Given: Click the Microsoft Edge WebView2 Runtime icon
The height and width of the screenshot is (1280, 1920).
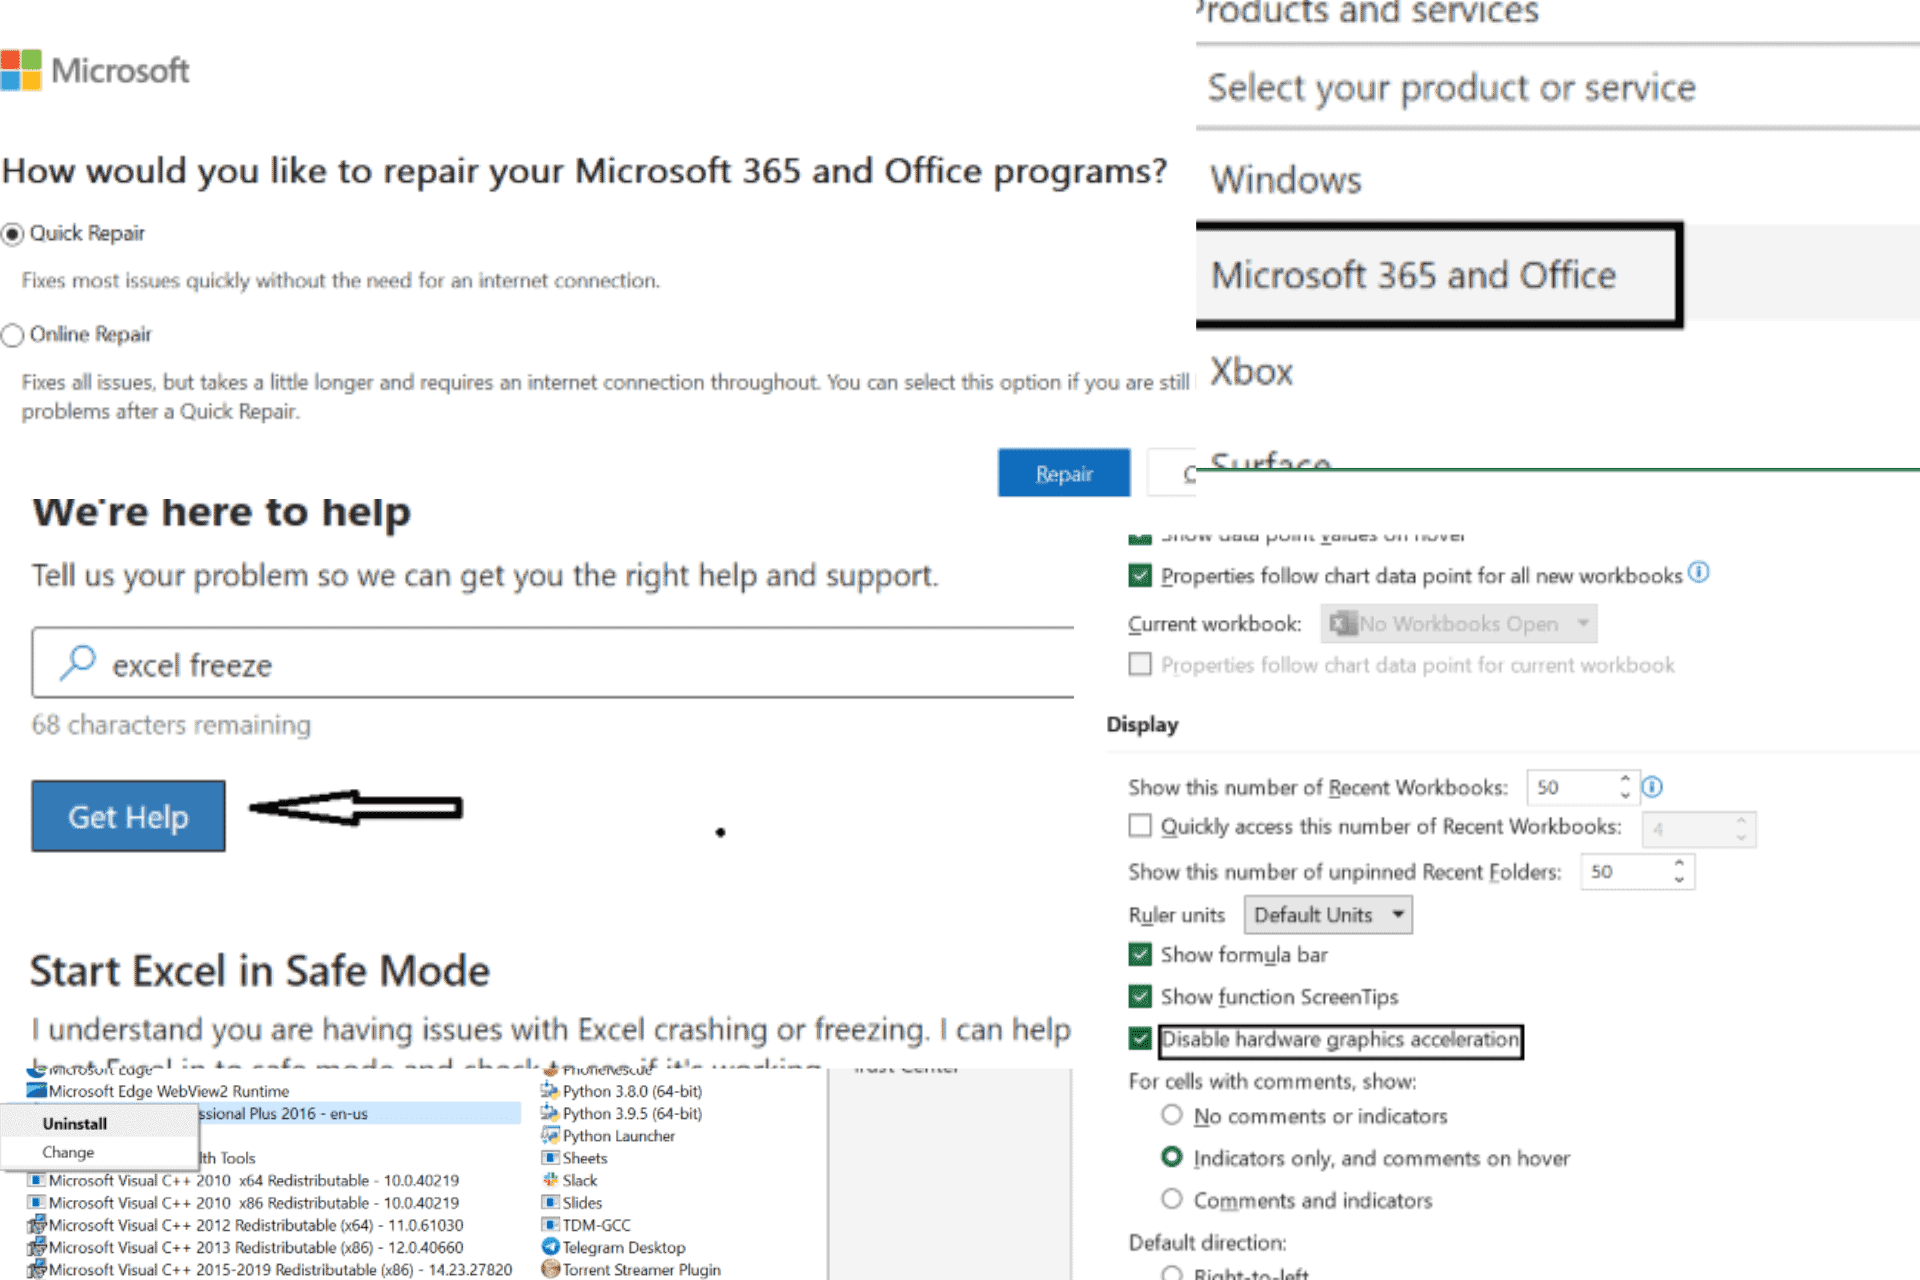Looking at the screenshot, I should tap(31, 1090).
